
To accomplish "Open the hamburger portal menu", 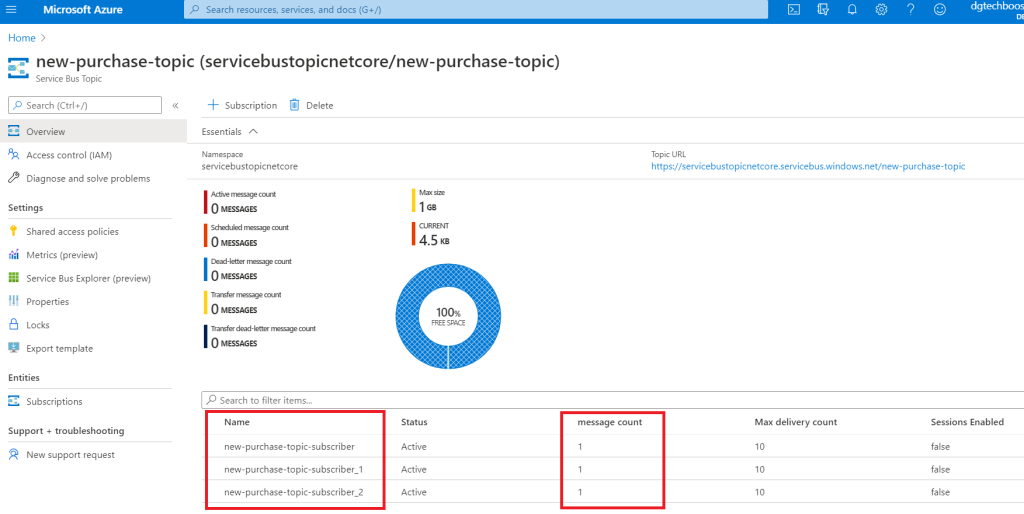I will pyautogui.click(x=12, y=9).
